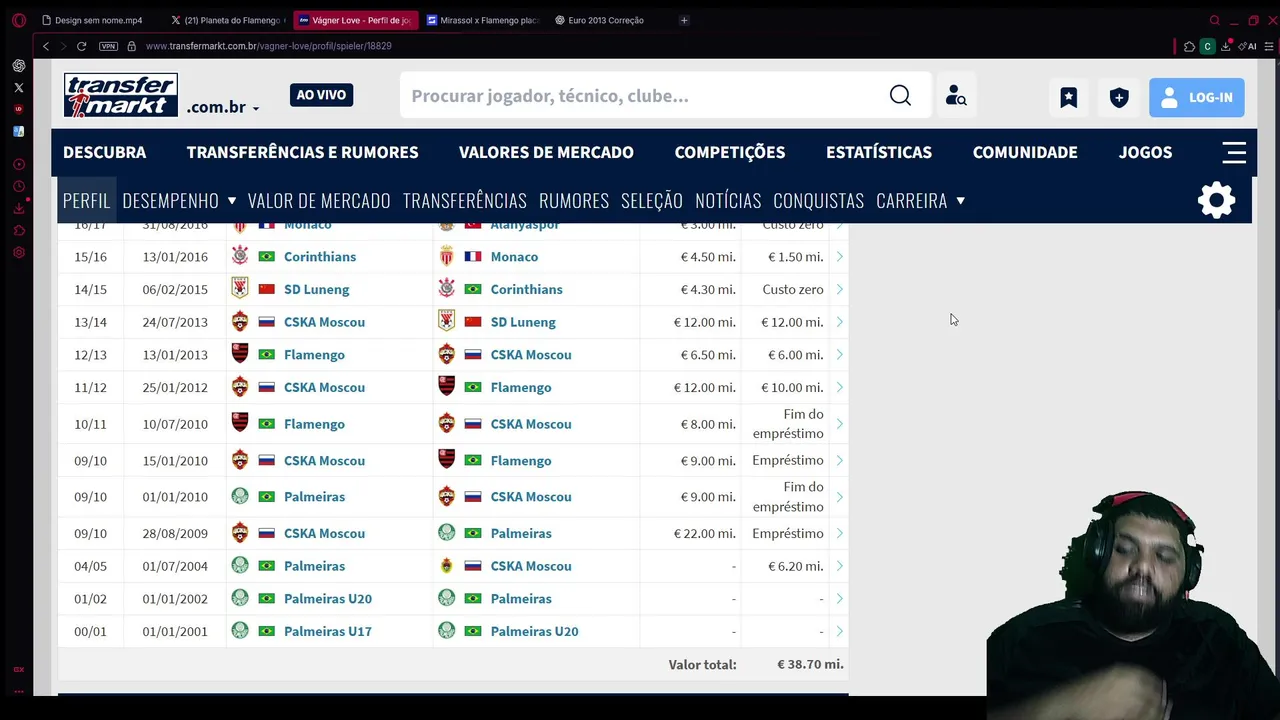Open VALORES DE MERCADO menu

546,152
